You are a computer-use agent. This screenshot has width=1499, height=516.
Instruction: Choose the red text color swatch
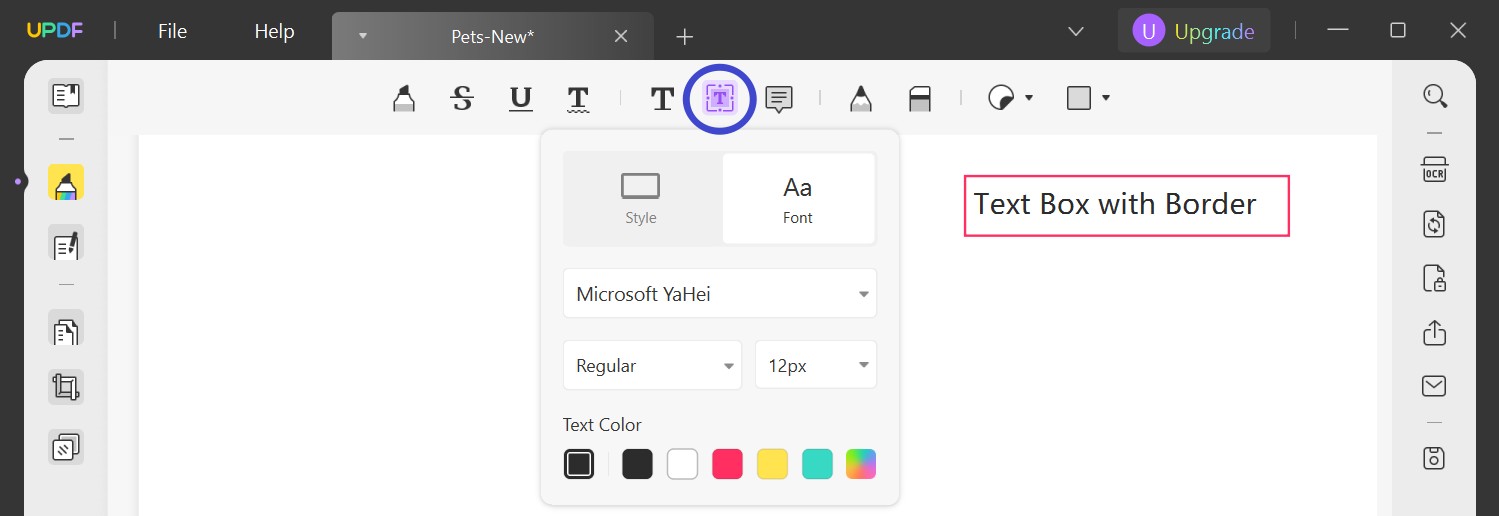tap(727, 464)
